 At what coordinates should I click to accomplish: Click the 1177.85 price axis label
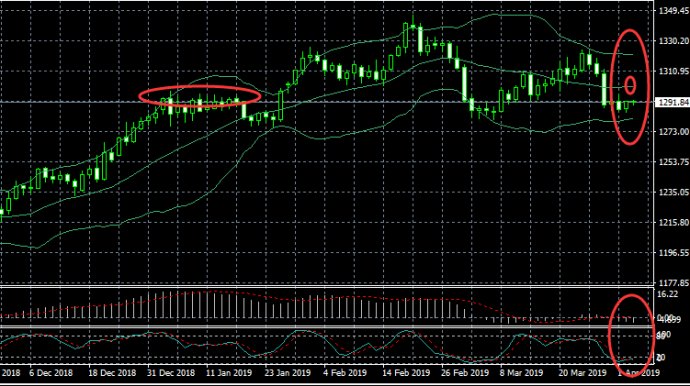(x=673, y=283)
